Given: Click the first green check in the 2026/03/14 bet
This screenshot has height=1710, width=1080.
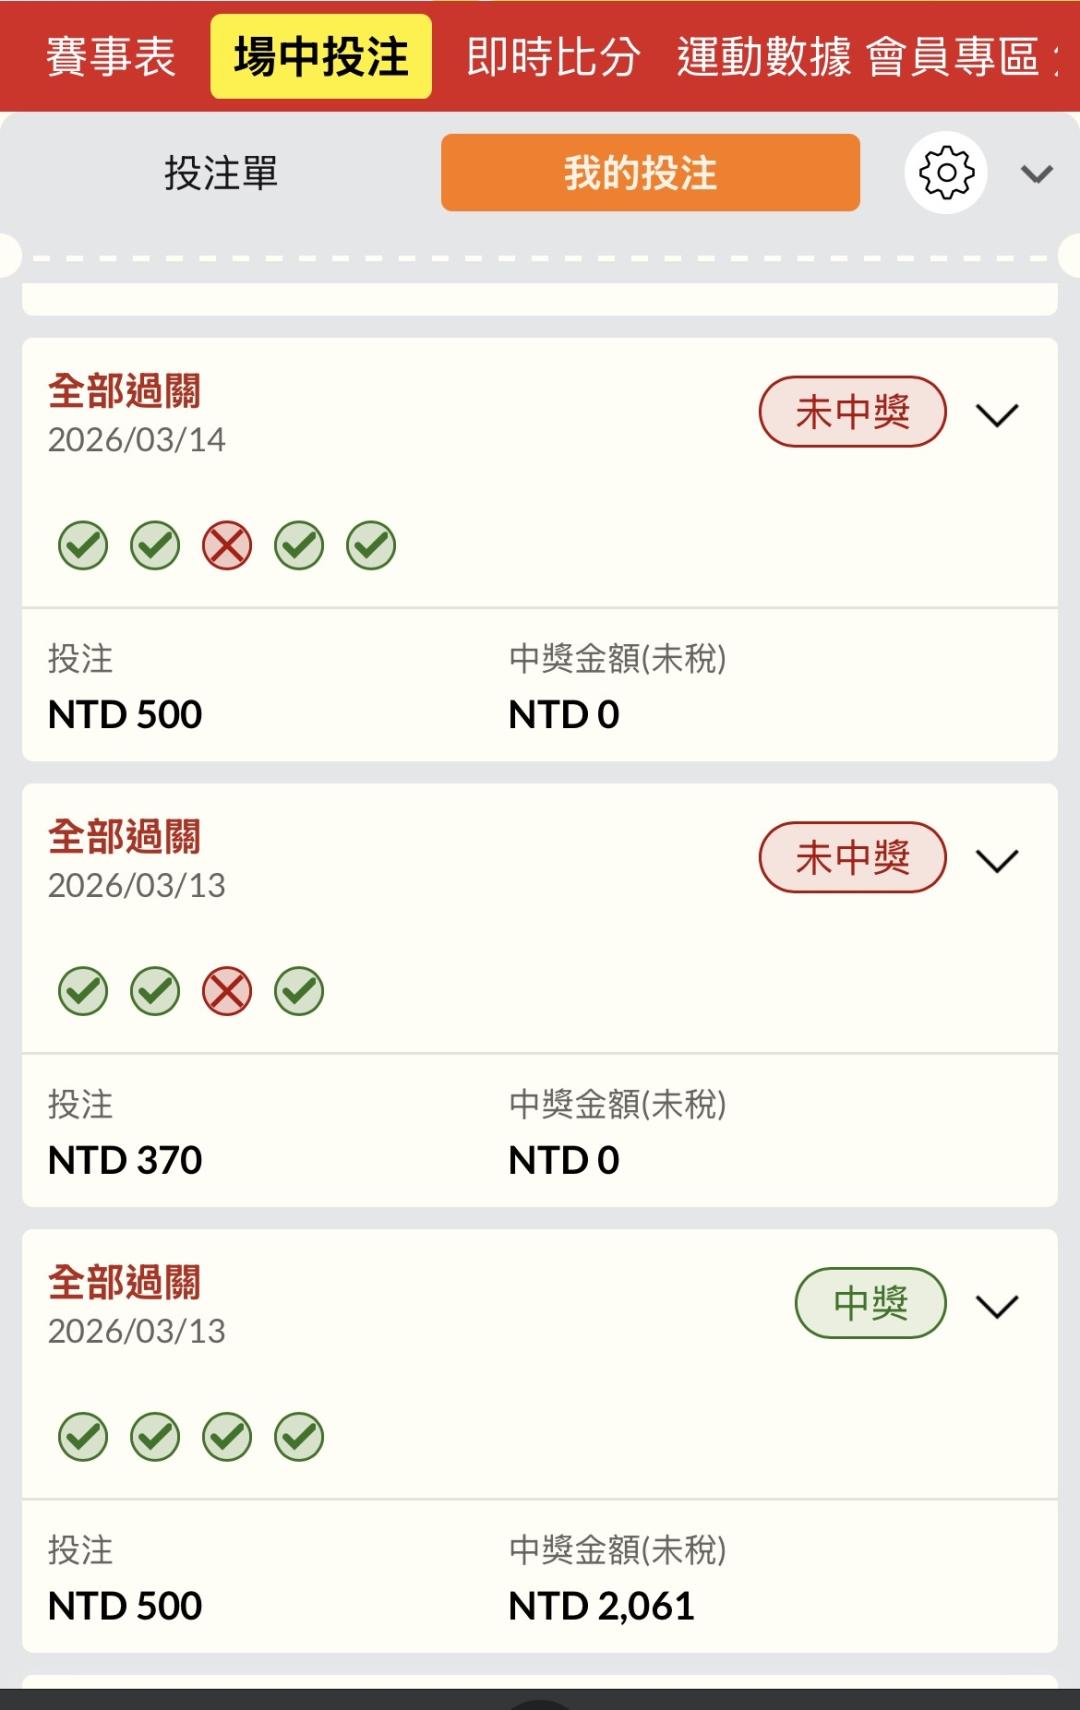Looking at the screenshot, I should [83, 546].
